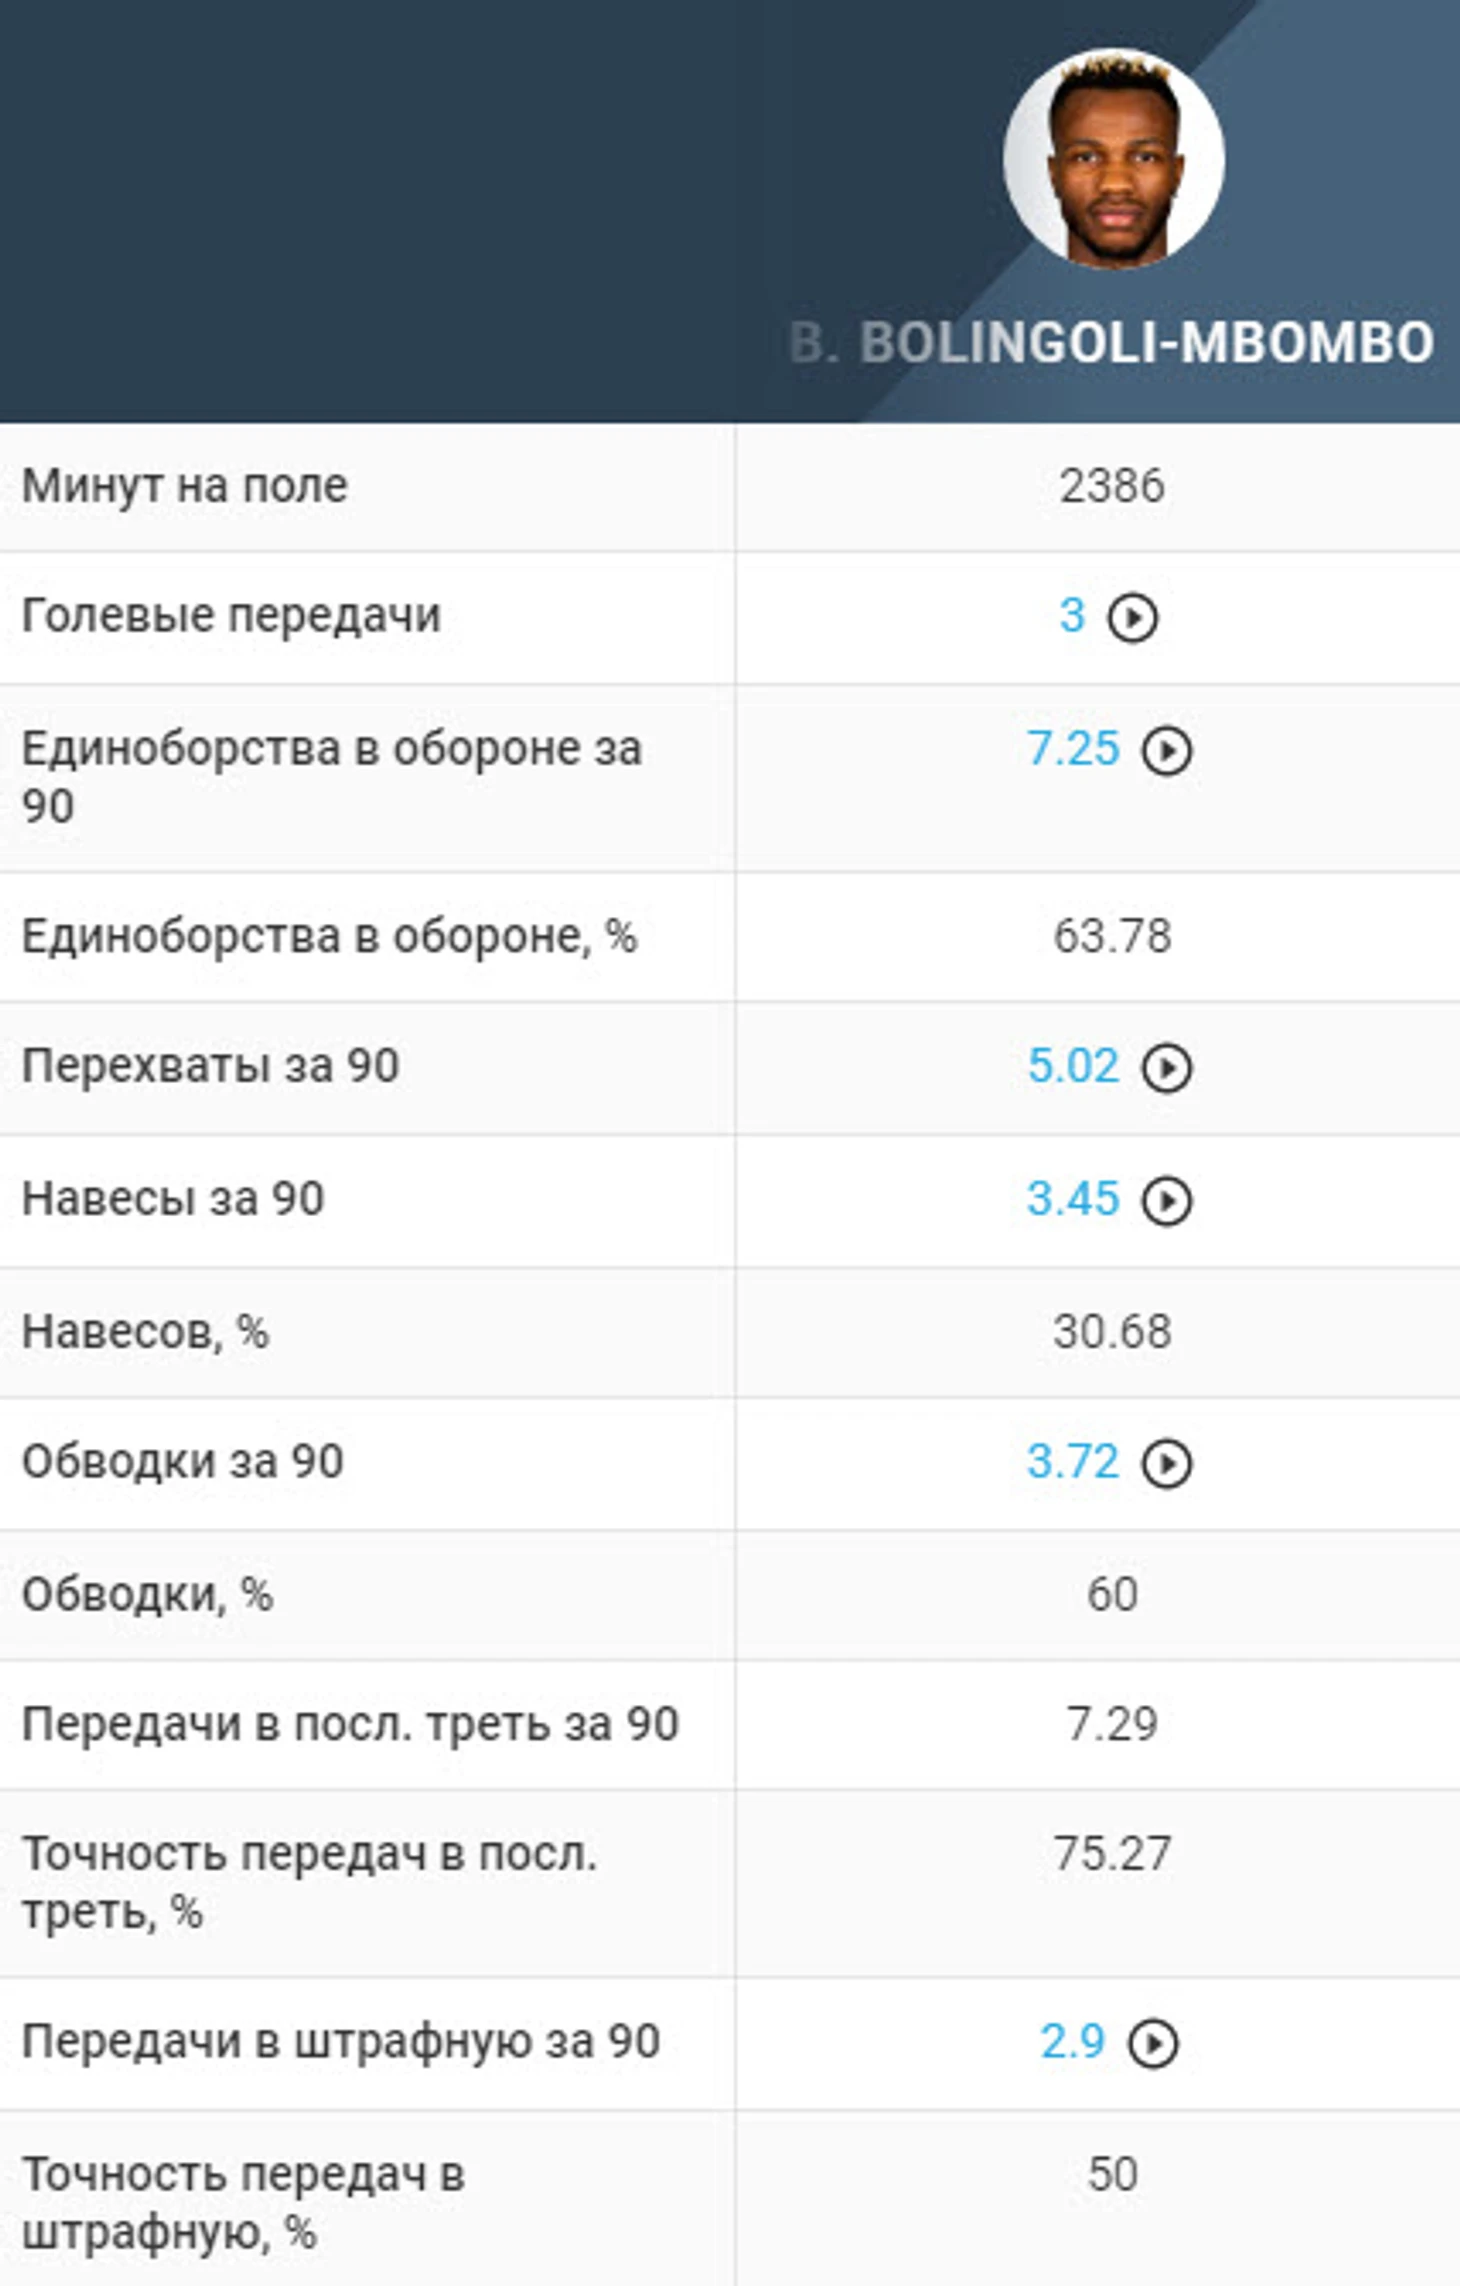Open the blue 3 assists value

tap(1072, 615)
